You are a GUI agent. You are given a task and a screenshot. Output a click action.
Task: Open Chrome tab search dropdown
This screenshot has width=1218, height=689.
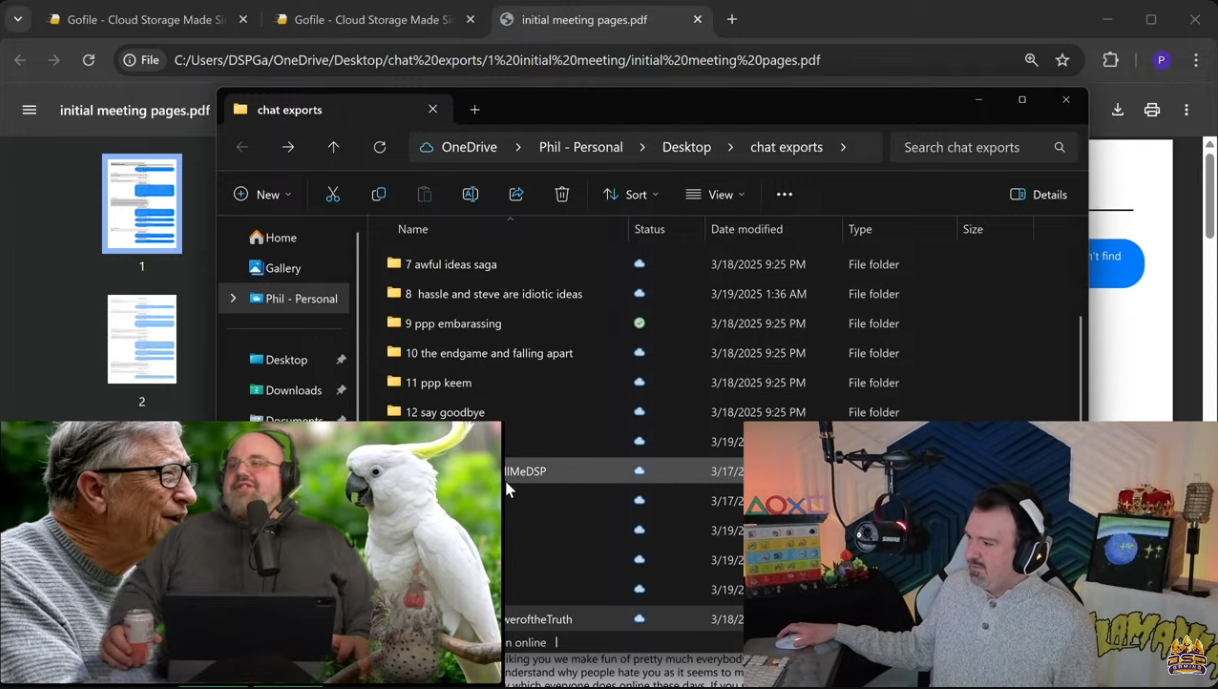click(18, 19)
